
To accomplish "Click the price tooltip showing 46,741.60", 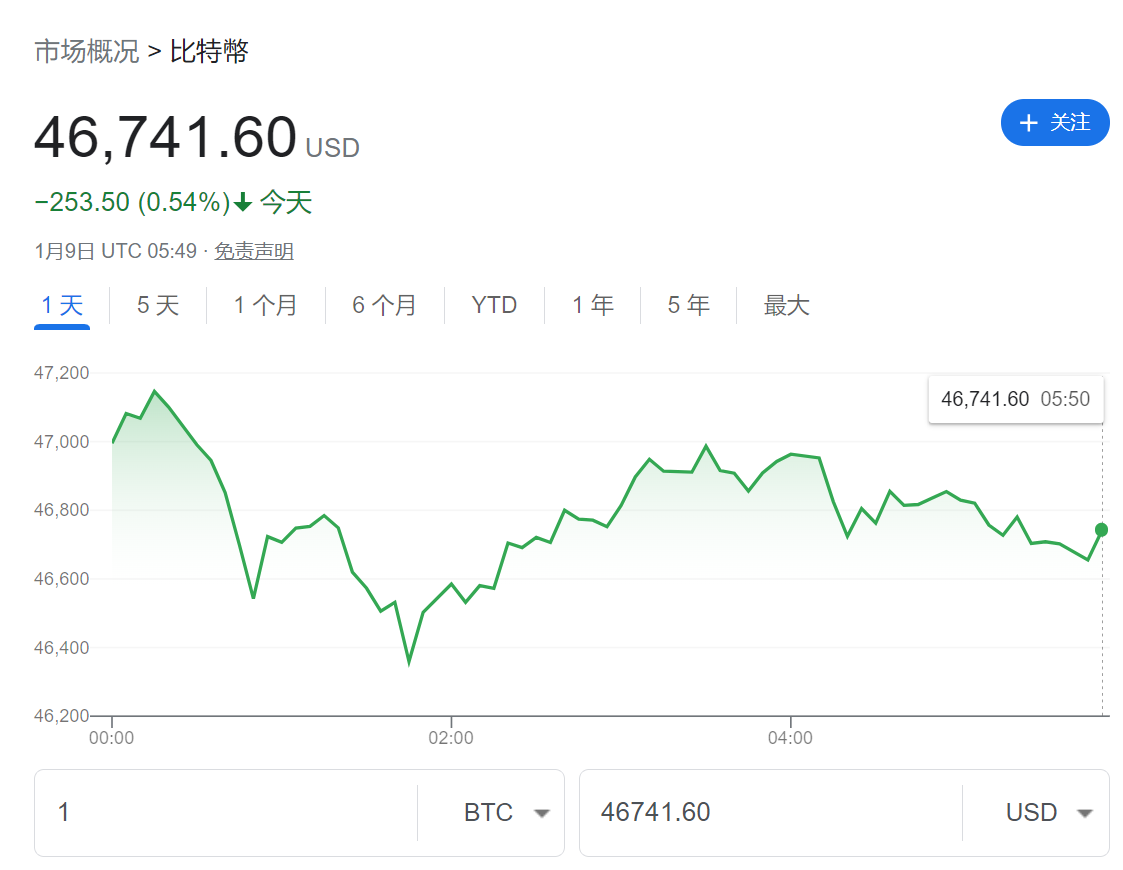I will coord(1015,398).
